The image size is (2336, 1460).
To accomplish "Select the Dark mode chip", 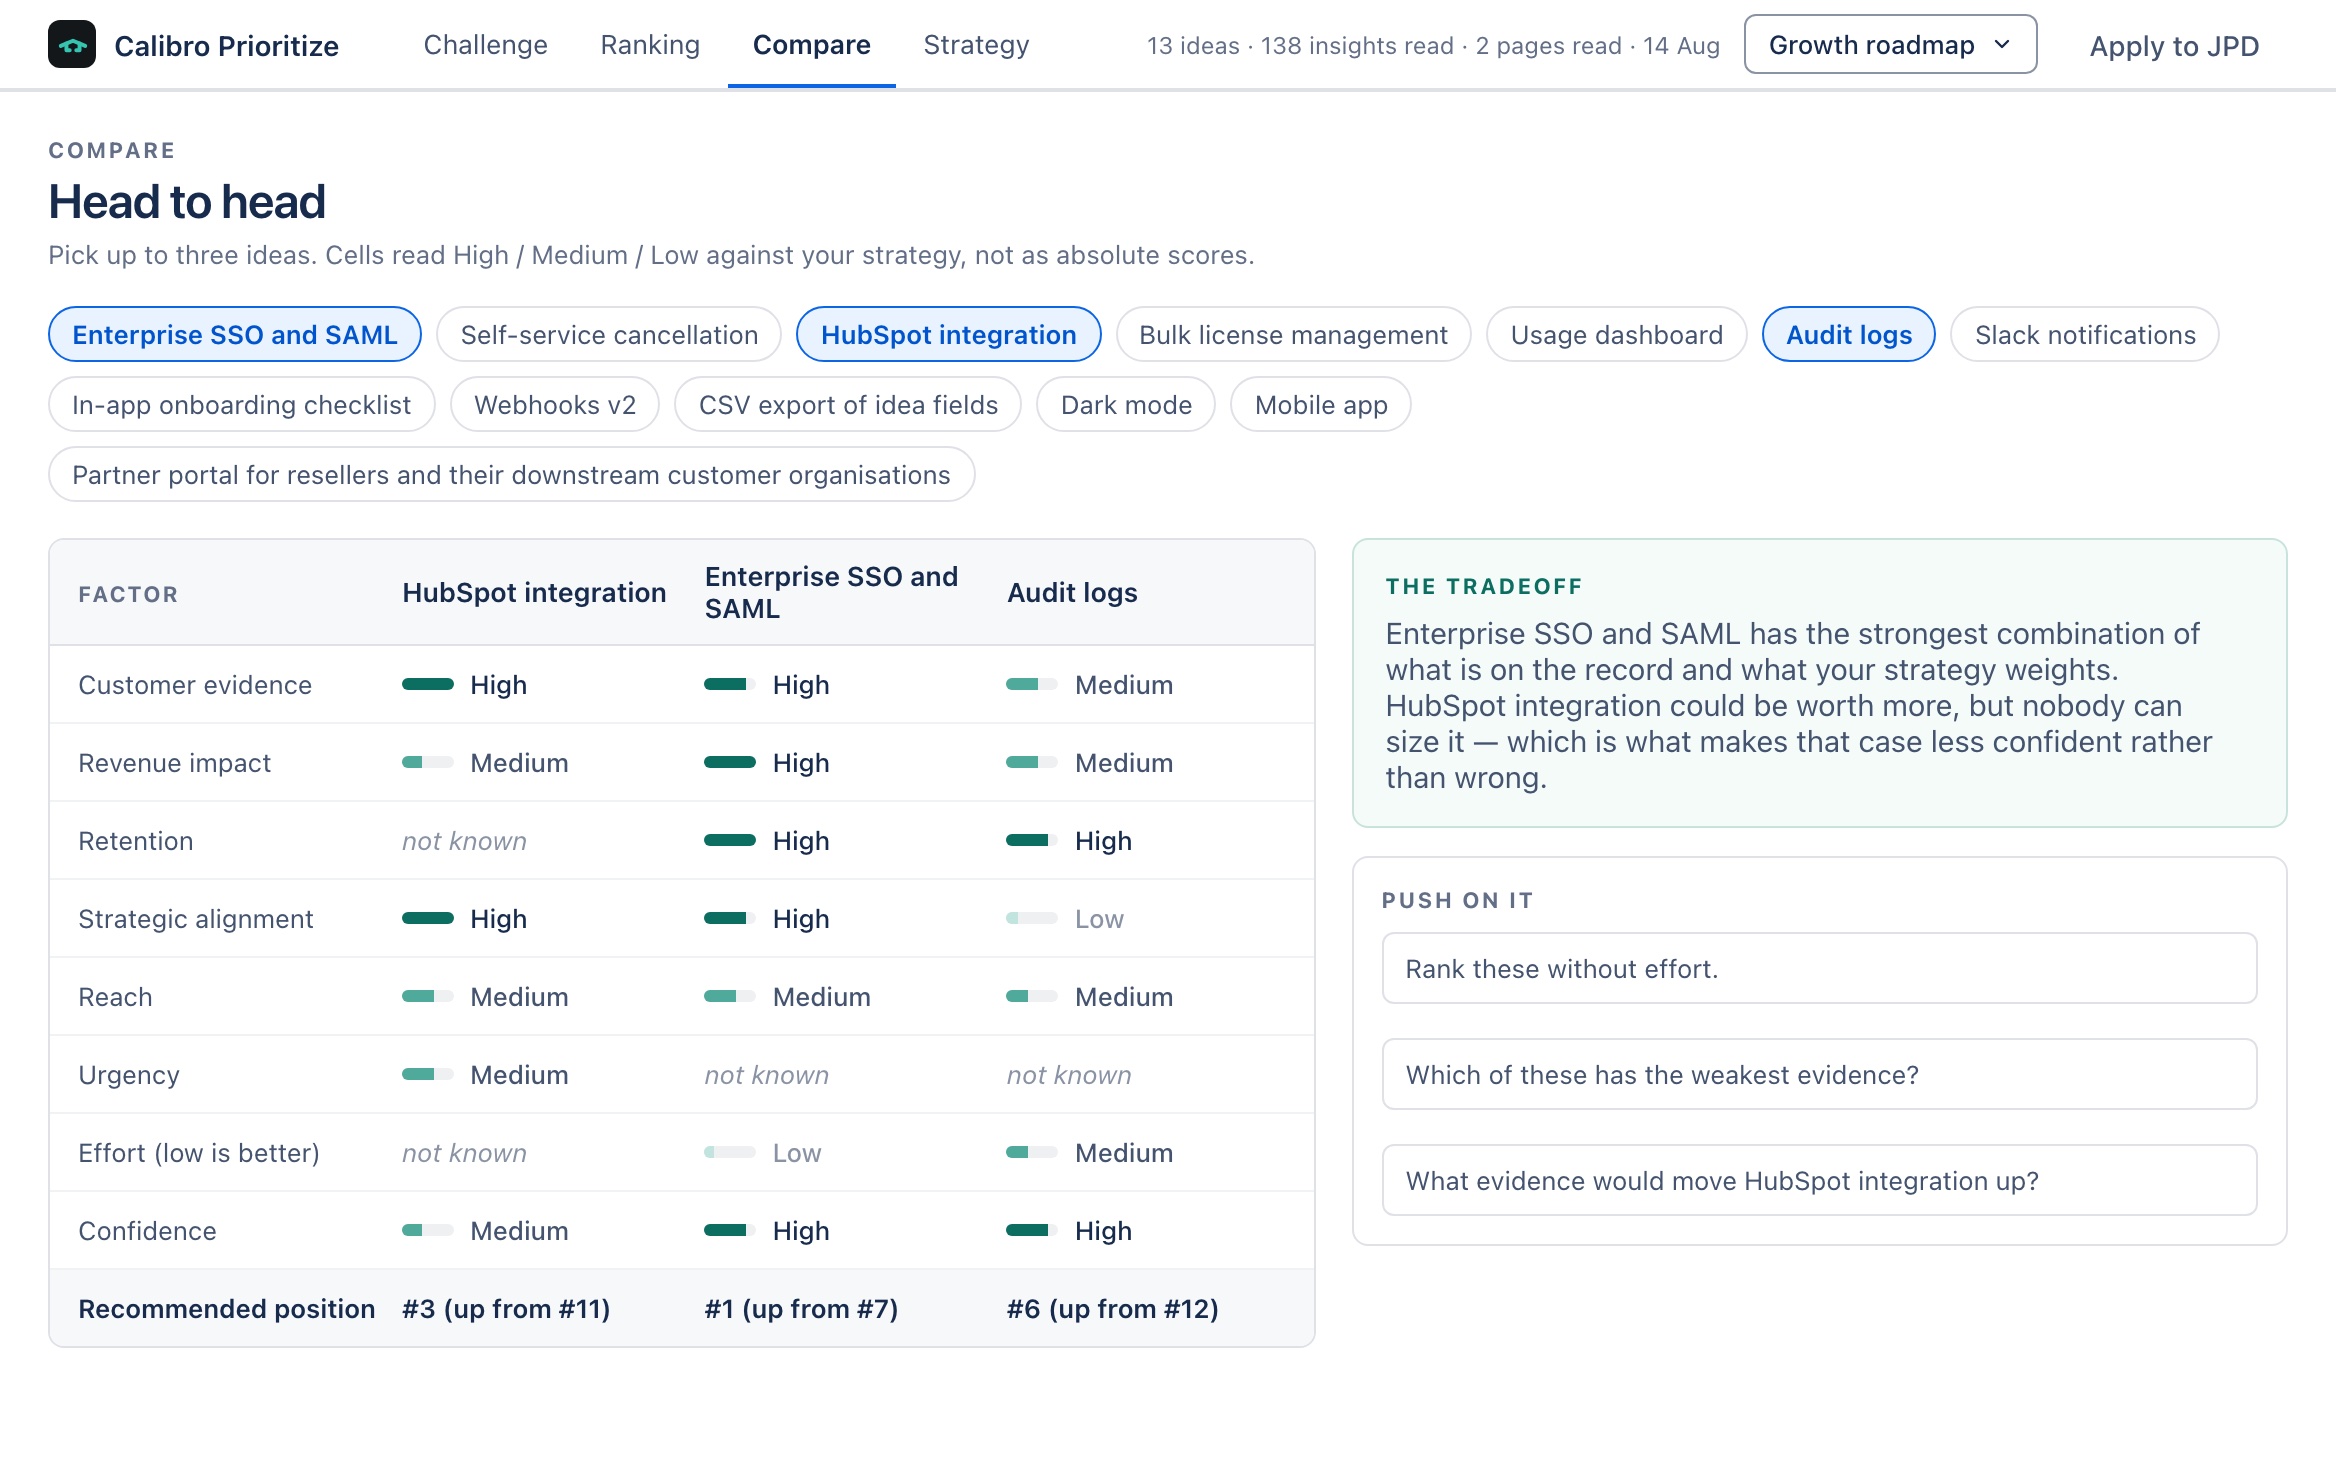I will 1126,405.
